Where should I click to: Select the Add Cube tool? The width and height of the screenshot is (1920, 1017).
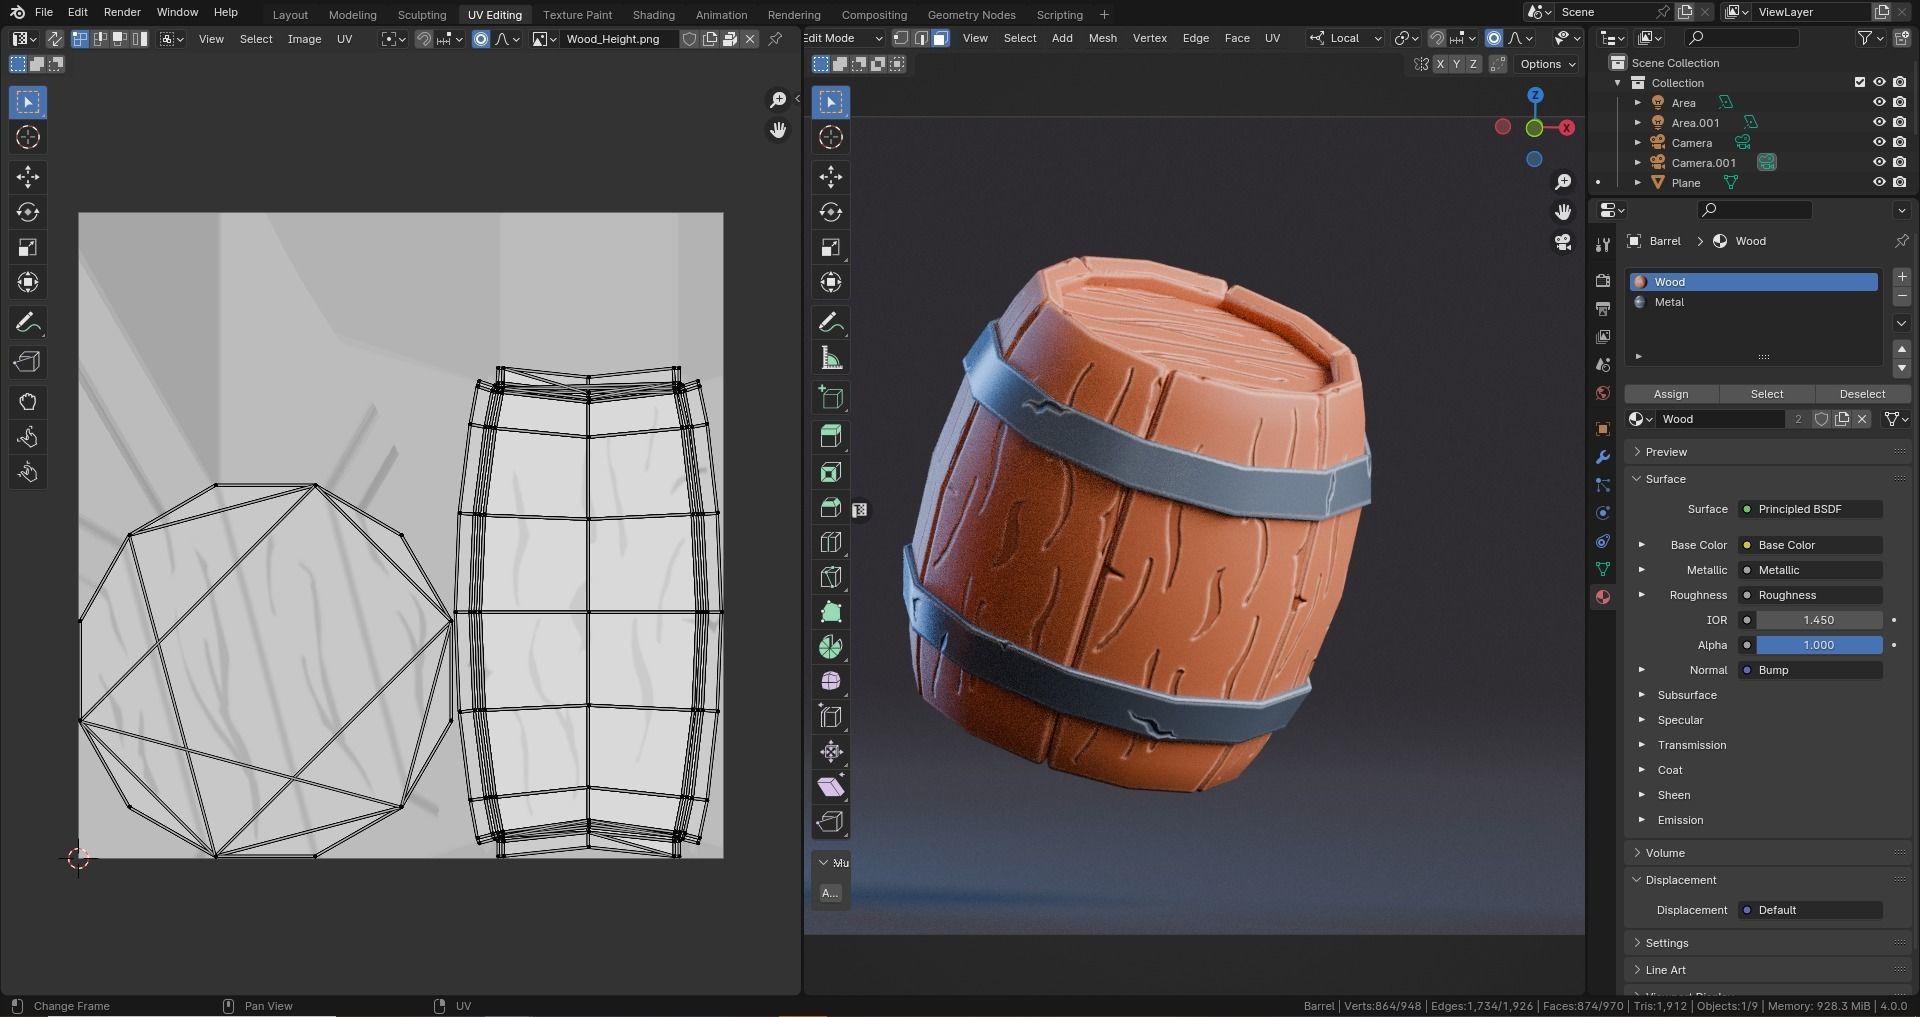click(831, 397)
